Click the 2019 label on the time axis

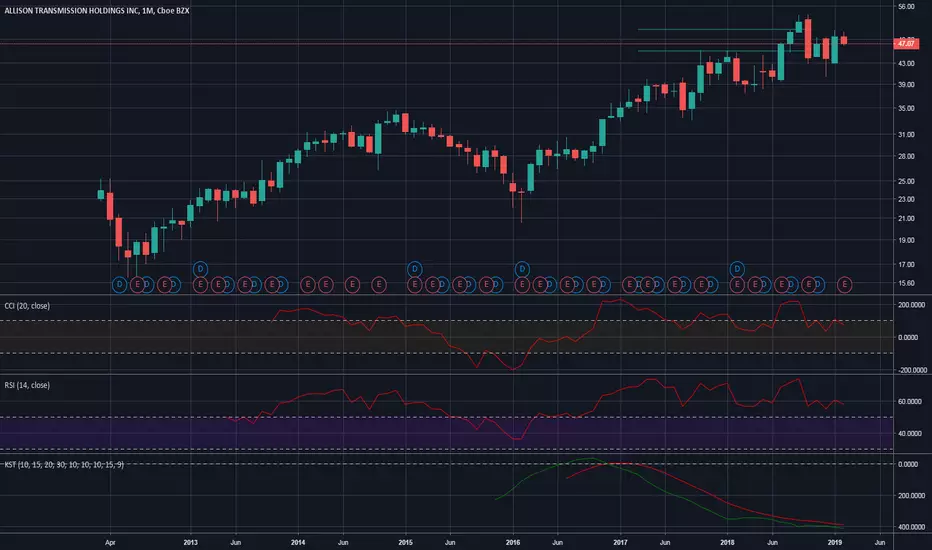tap(835, 542)
